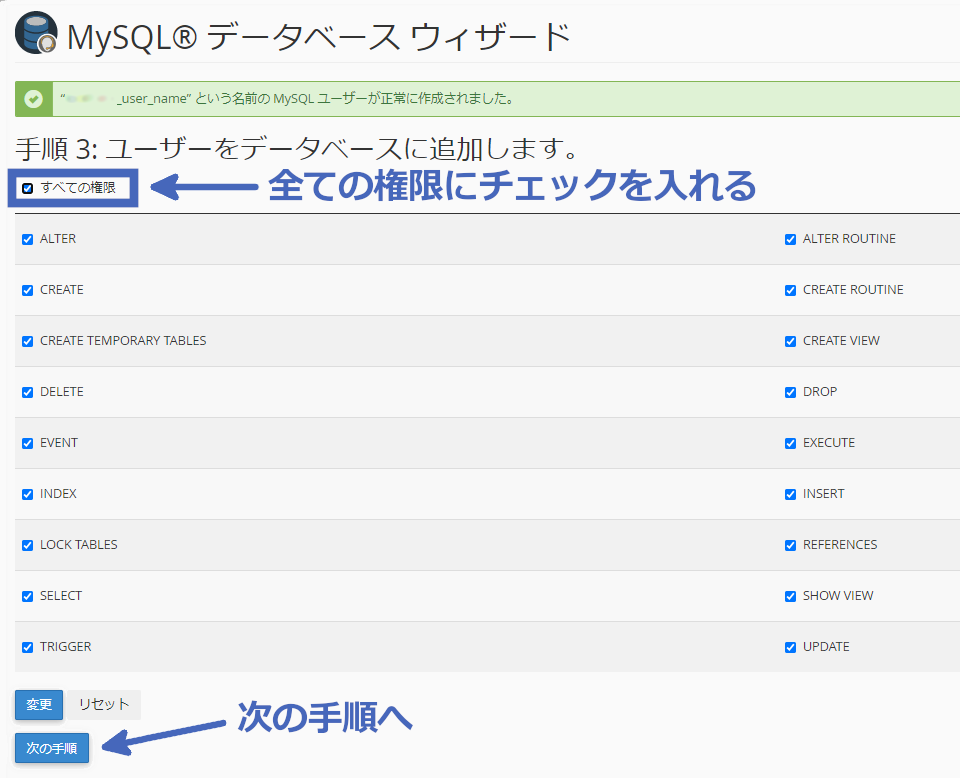
Task: Toggle the CREATE ROUTINE checkbox
Action: (790, 290)
